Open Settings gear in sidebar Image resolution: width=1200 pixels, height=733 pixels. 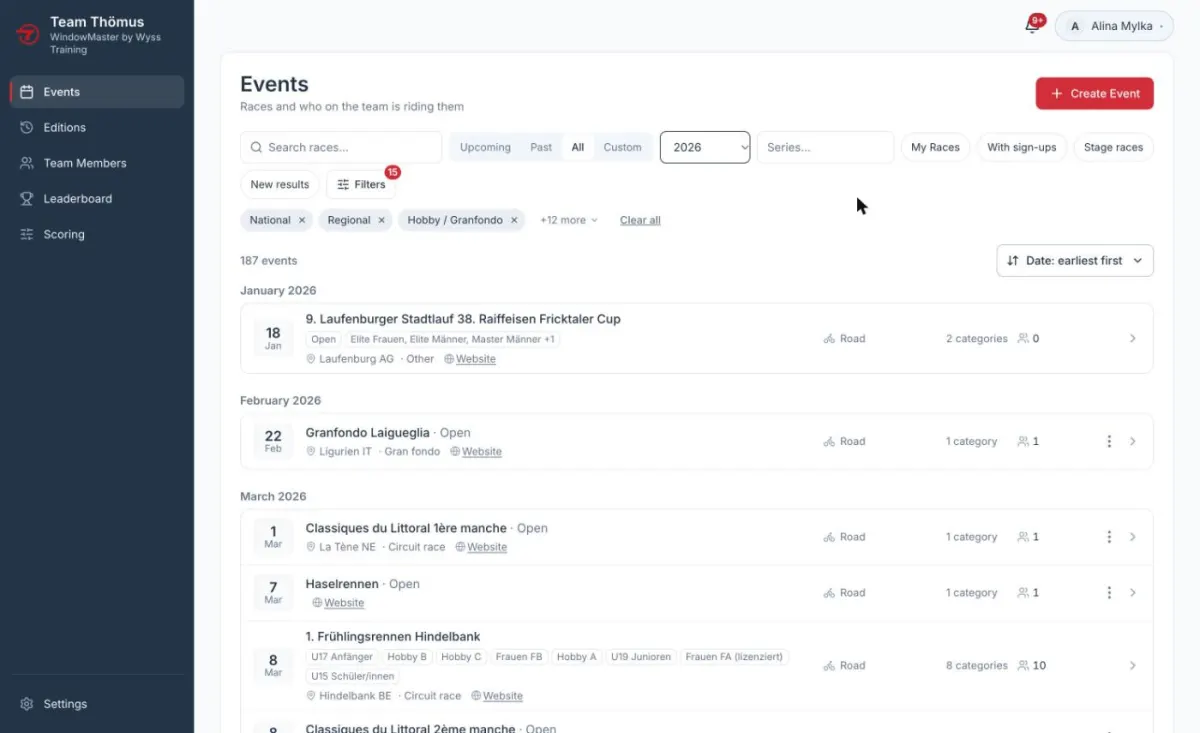click(x=27, y=704)
